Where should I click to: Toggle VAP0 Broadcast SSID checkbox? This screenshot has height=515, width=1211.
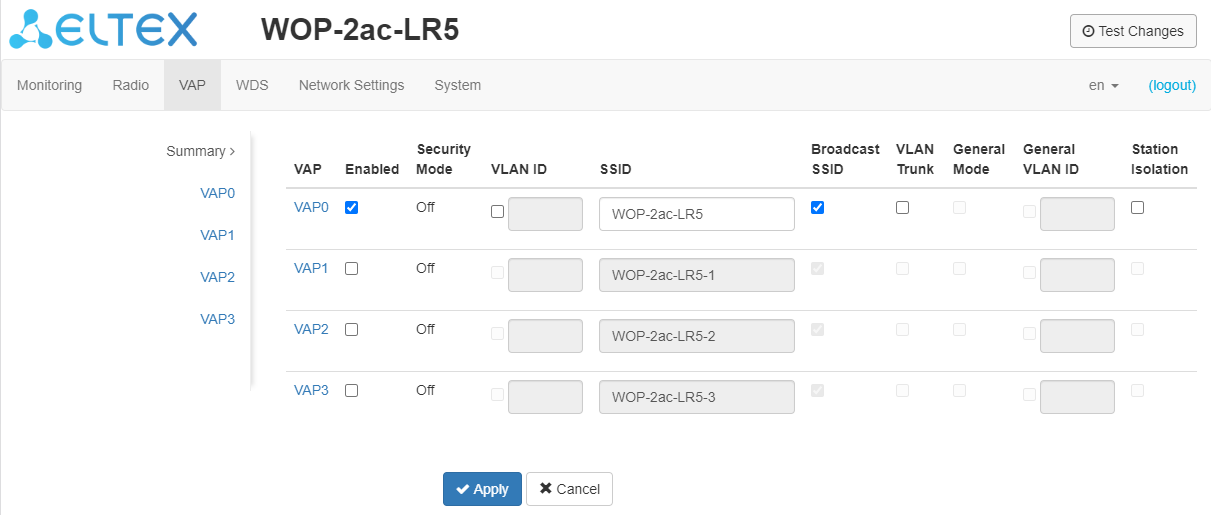818,208
